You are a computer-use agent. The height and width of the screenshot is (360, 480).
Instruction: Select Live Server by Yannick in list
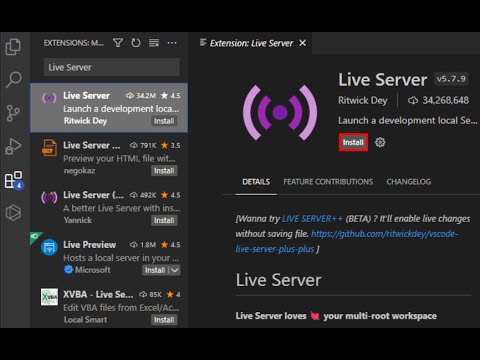[109, 207]
